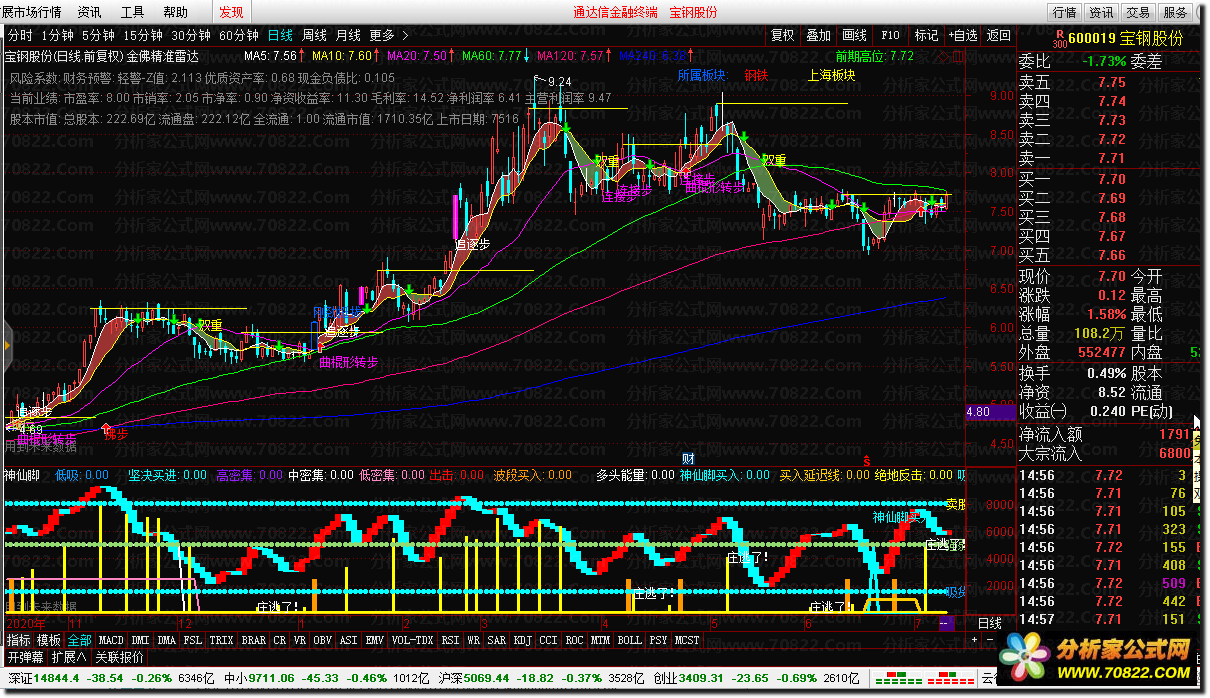Viewport: 1210px width, 698px height.
Task: Expand the 更多 periods dropdown
Action: (x=389, y=35)
